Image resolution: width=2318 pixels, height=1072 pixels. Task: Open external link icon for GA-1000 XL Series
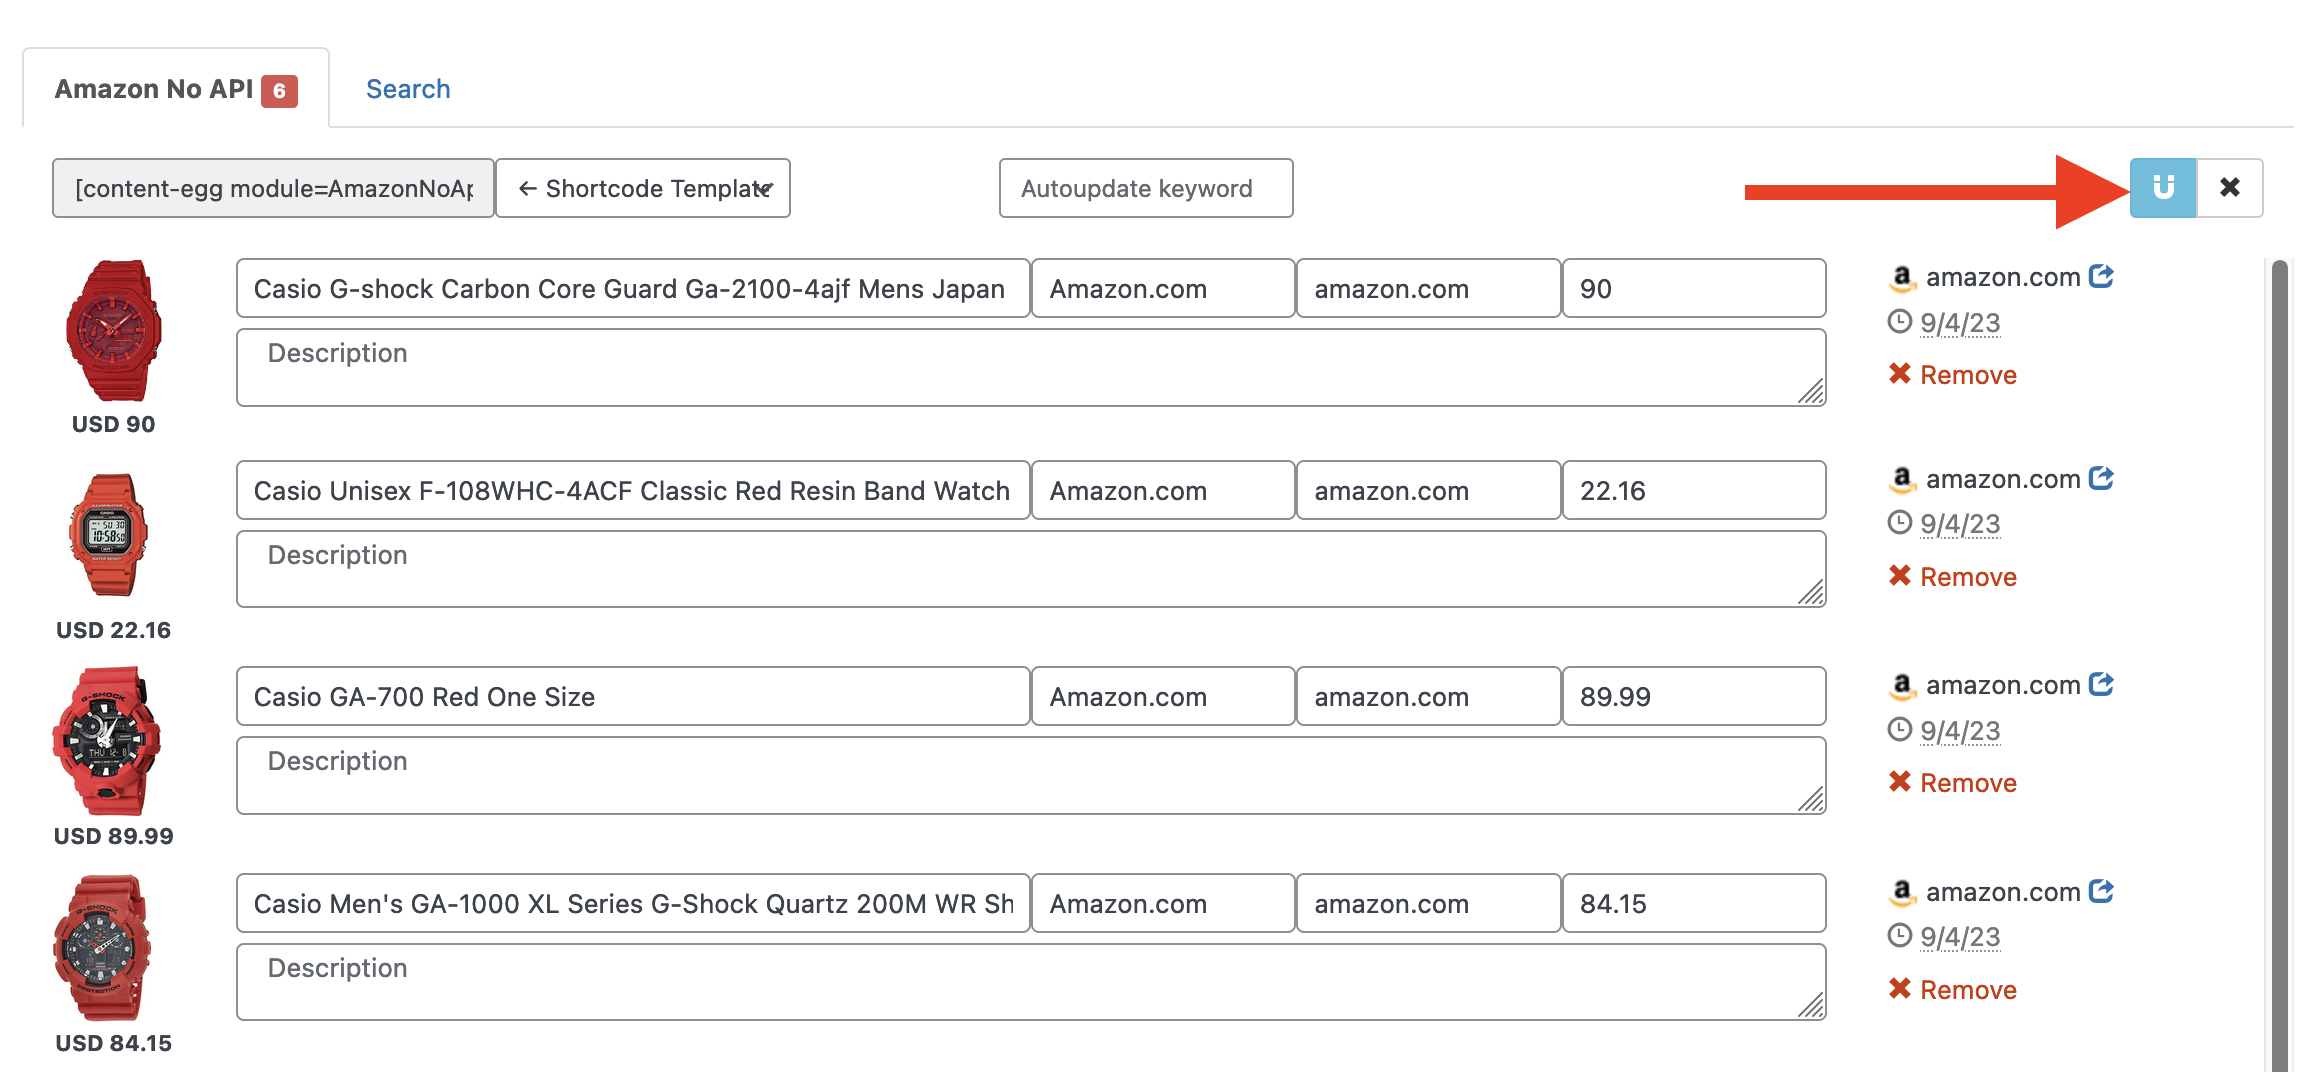point(2101,891)
